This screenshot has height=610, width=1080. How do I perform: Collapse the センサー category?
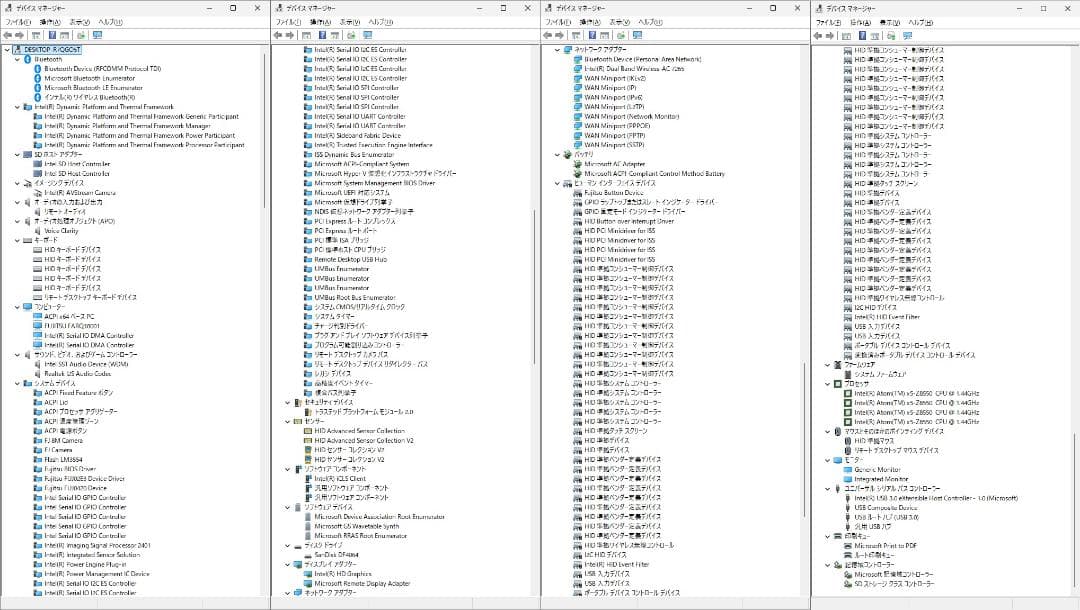[x=288, y=421]
